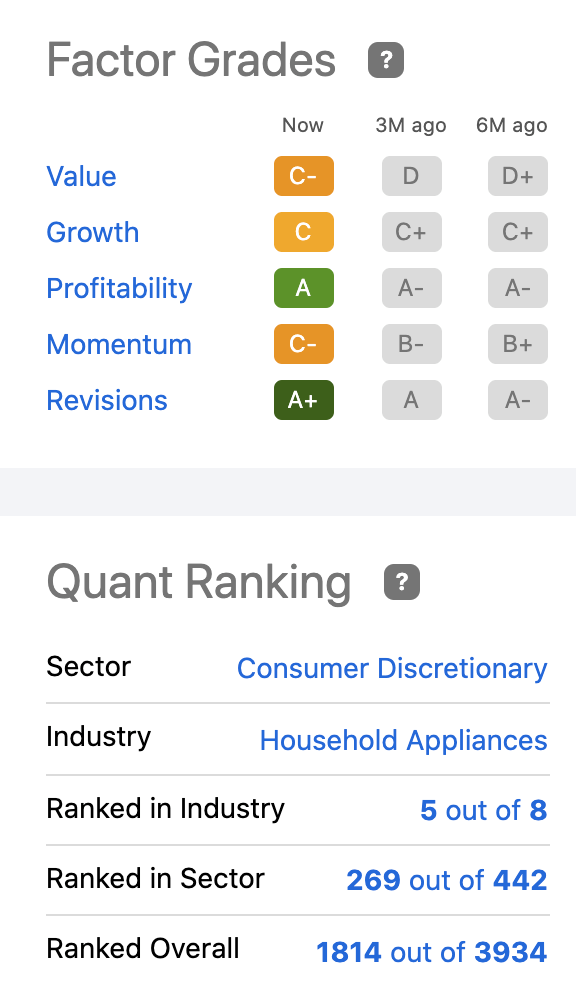Click the current Momentum C- grade badge
Image resolution: width=576 pixels, height=986 pixels.
coord(304,344)
